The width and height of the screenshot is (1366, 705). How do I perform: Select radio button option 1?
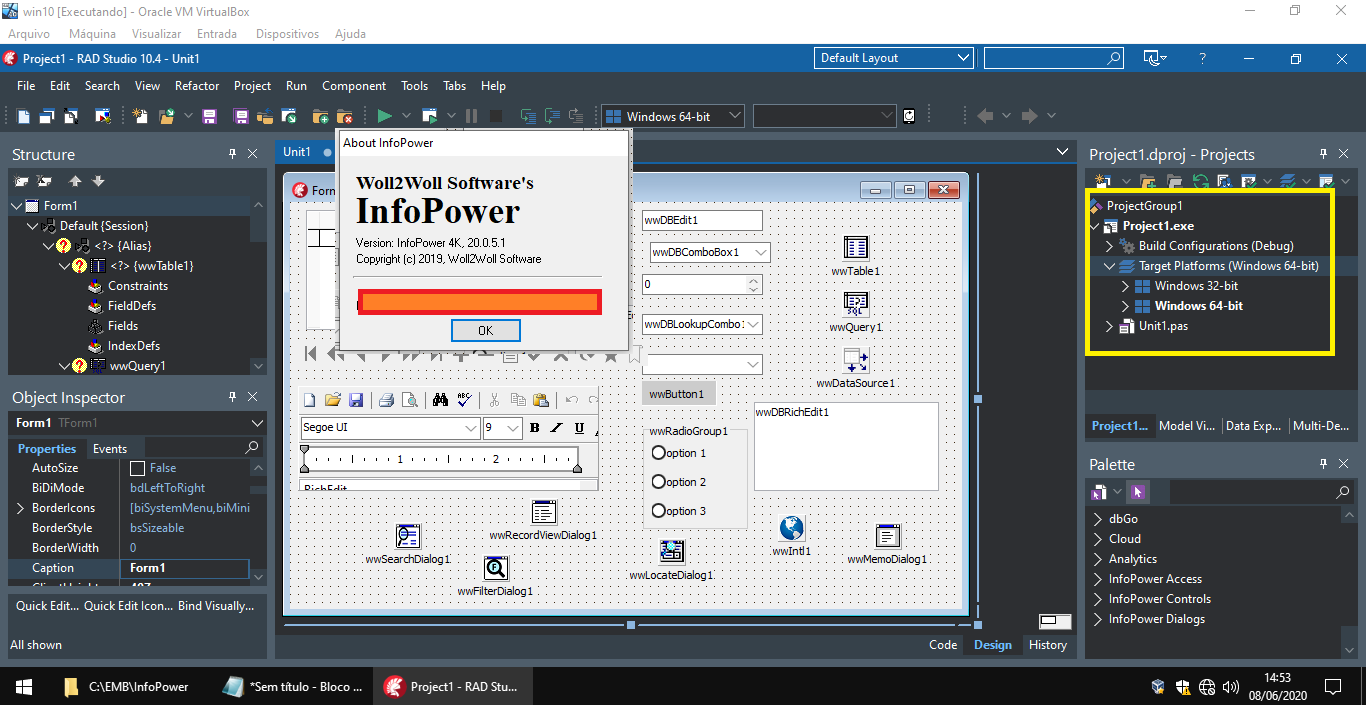tap(659, 453)
